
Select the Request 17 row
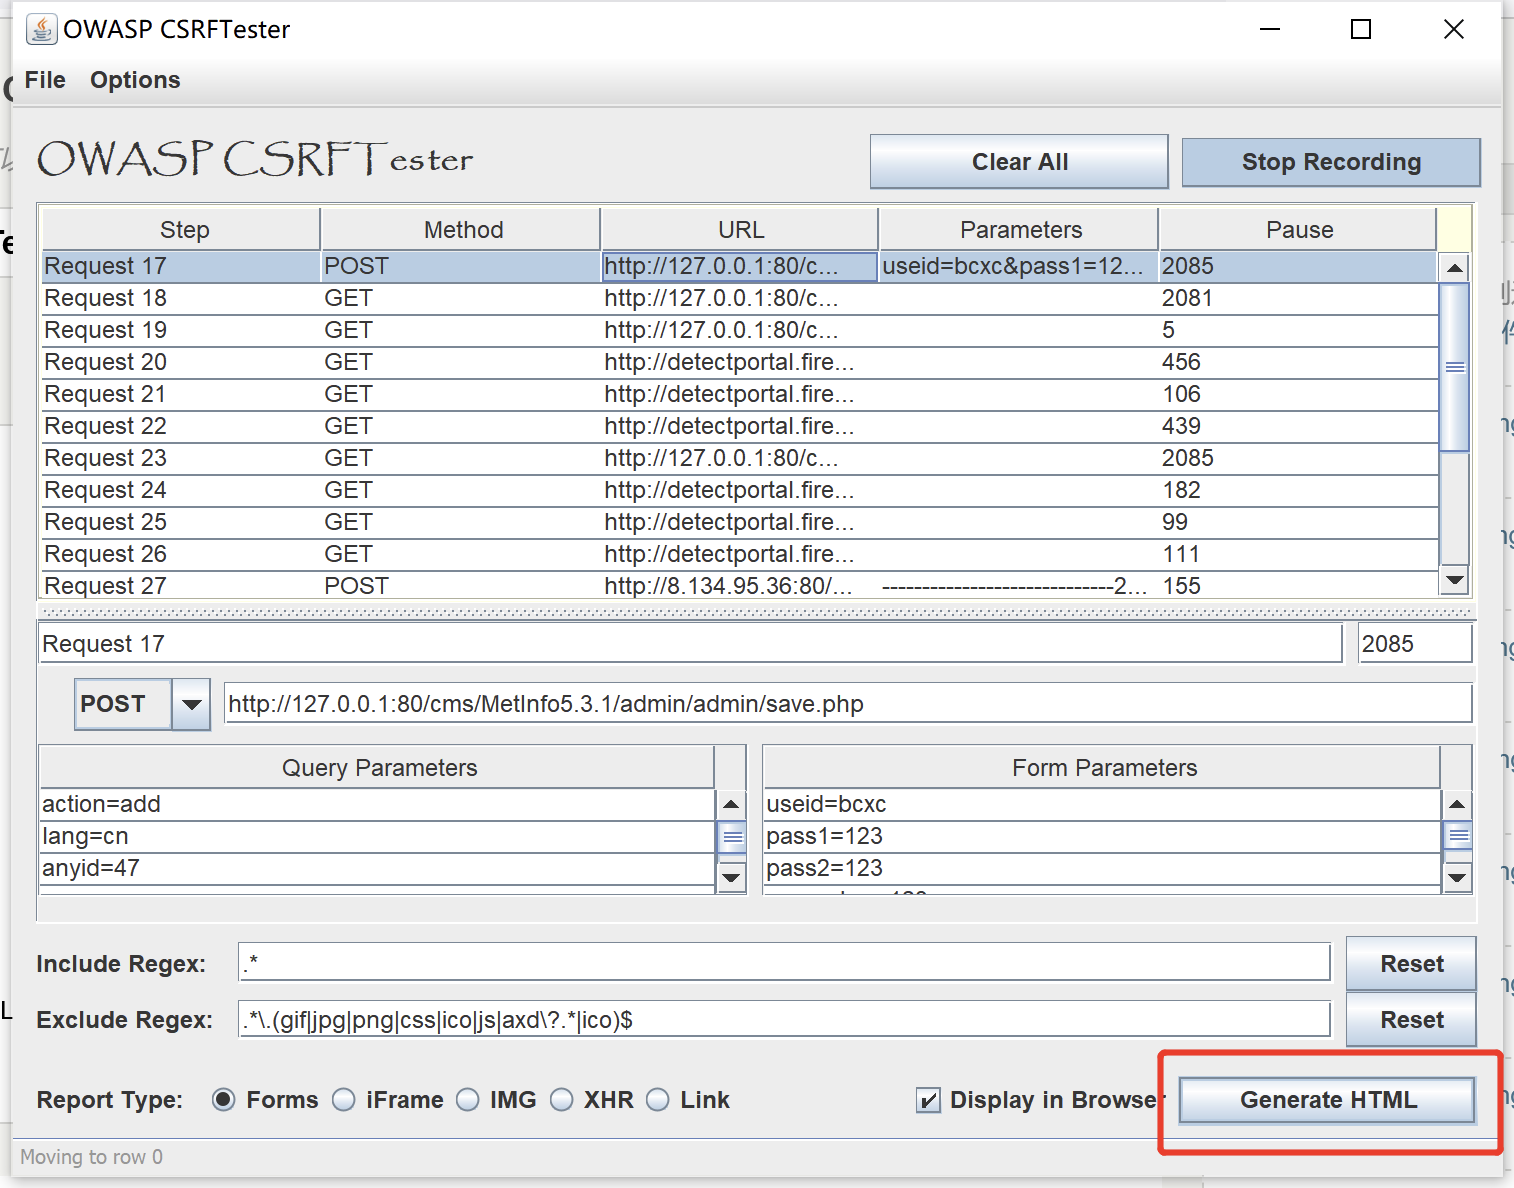click(740, 266)
